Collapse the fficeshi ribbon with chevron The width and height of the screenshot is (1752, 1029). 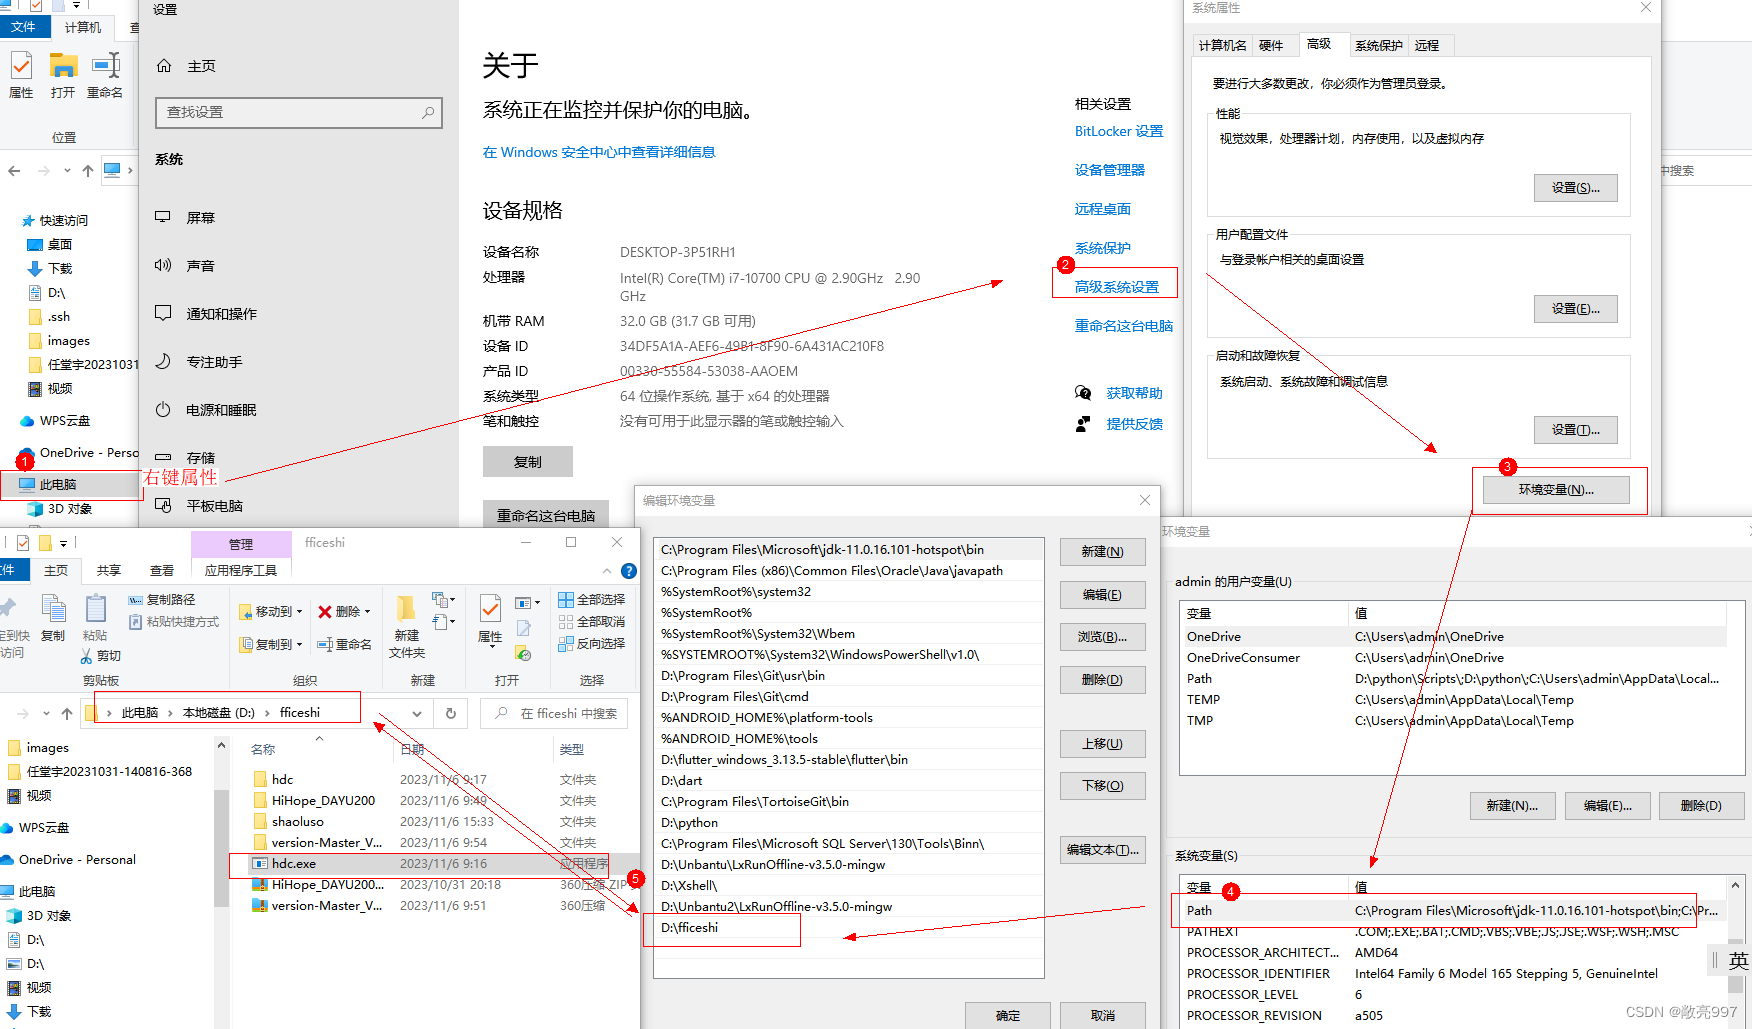coord(609,571)
